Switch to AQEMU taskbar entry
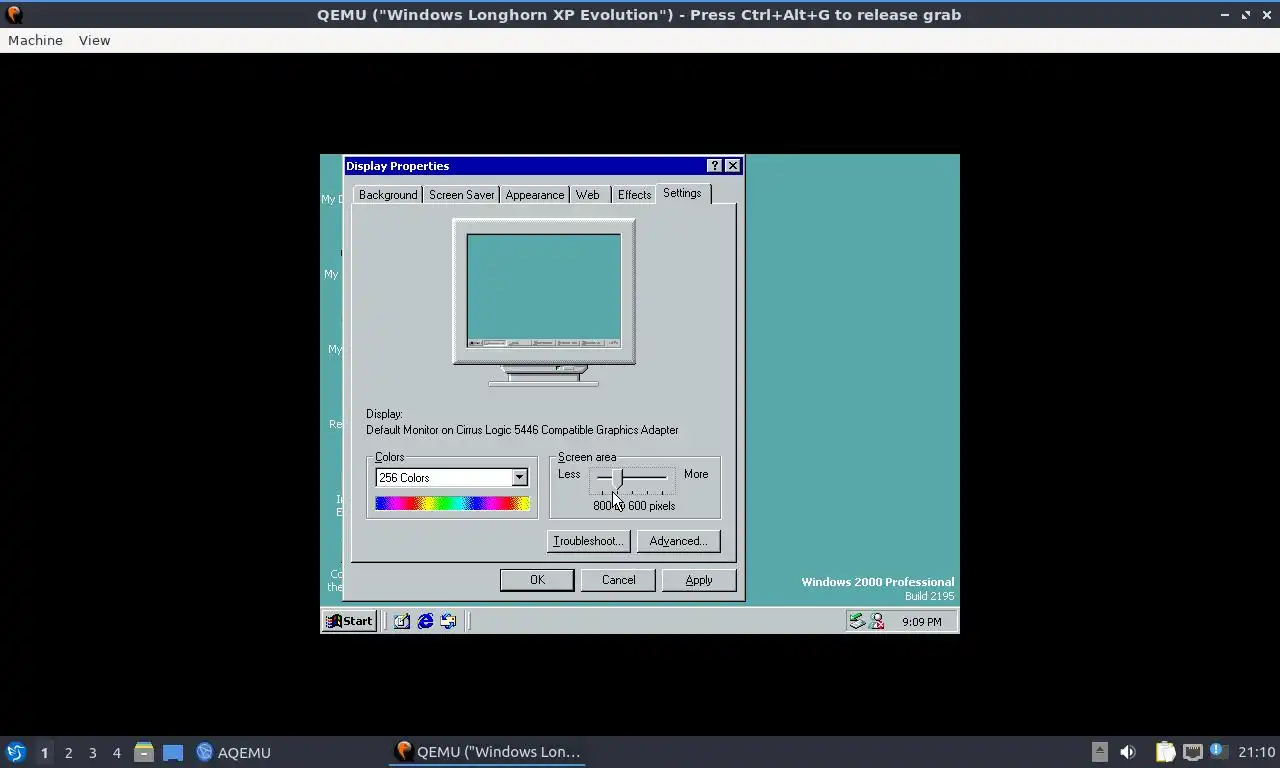1280x768 pixels. pyautogui.click(x=234, y=752)
